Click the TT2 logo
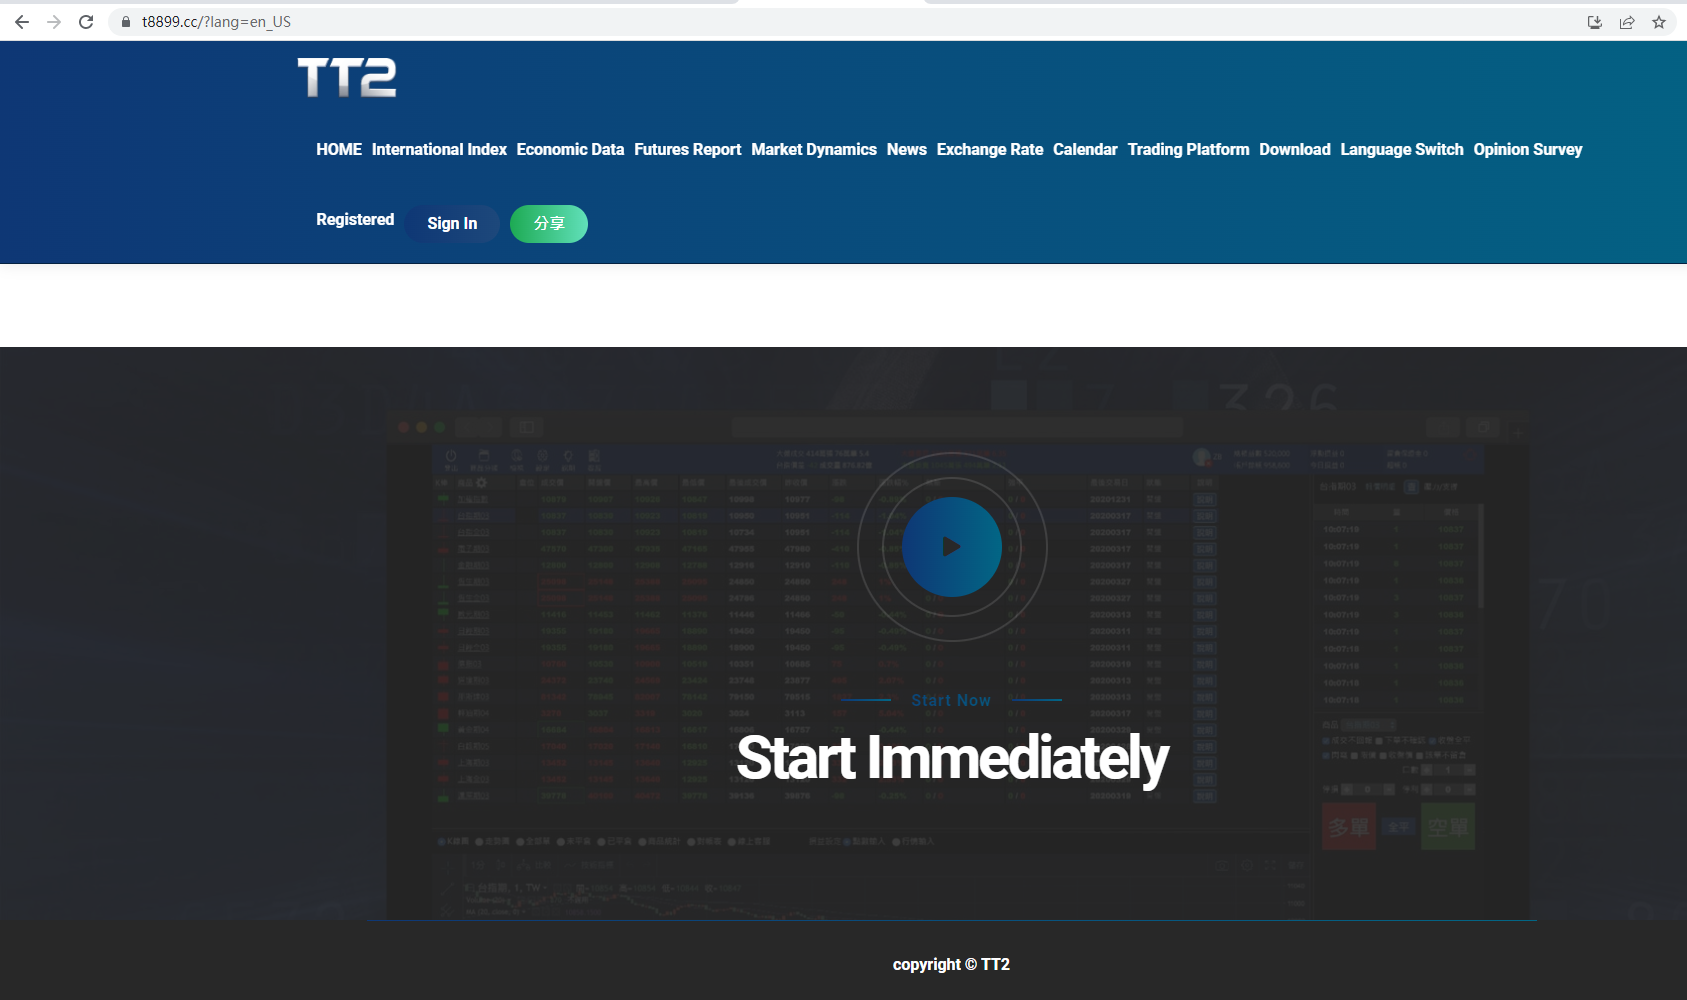This screenshot has height=1000, width=1687. click(x=347, y=77)
